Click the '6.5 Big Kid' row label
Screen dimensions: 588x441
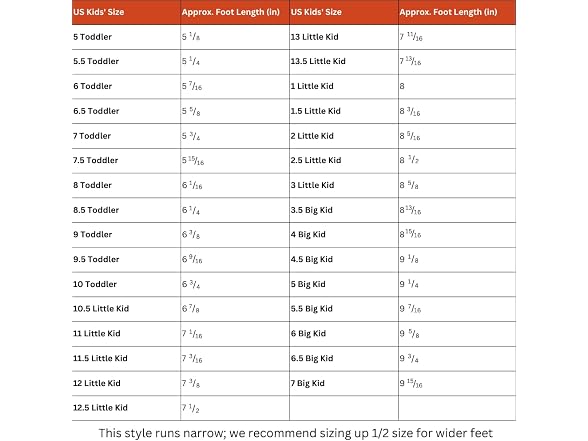click(x=344, y=358)
